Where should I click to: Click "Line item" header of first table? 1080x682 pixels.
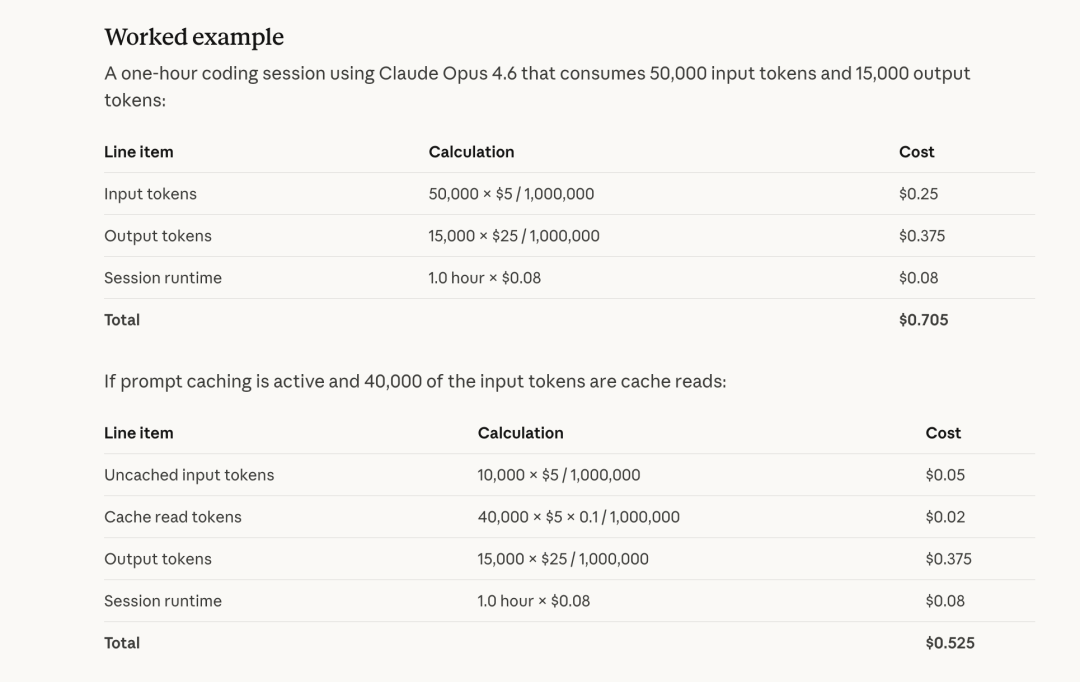pyautogui.click(x=139, y=152)
